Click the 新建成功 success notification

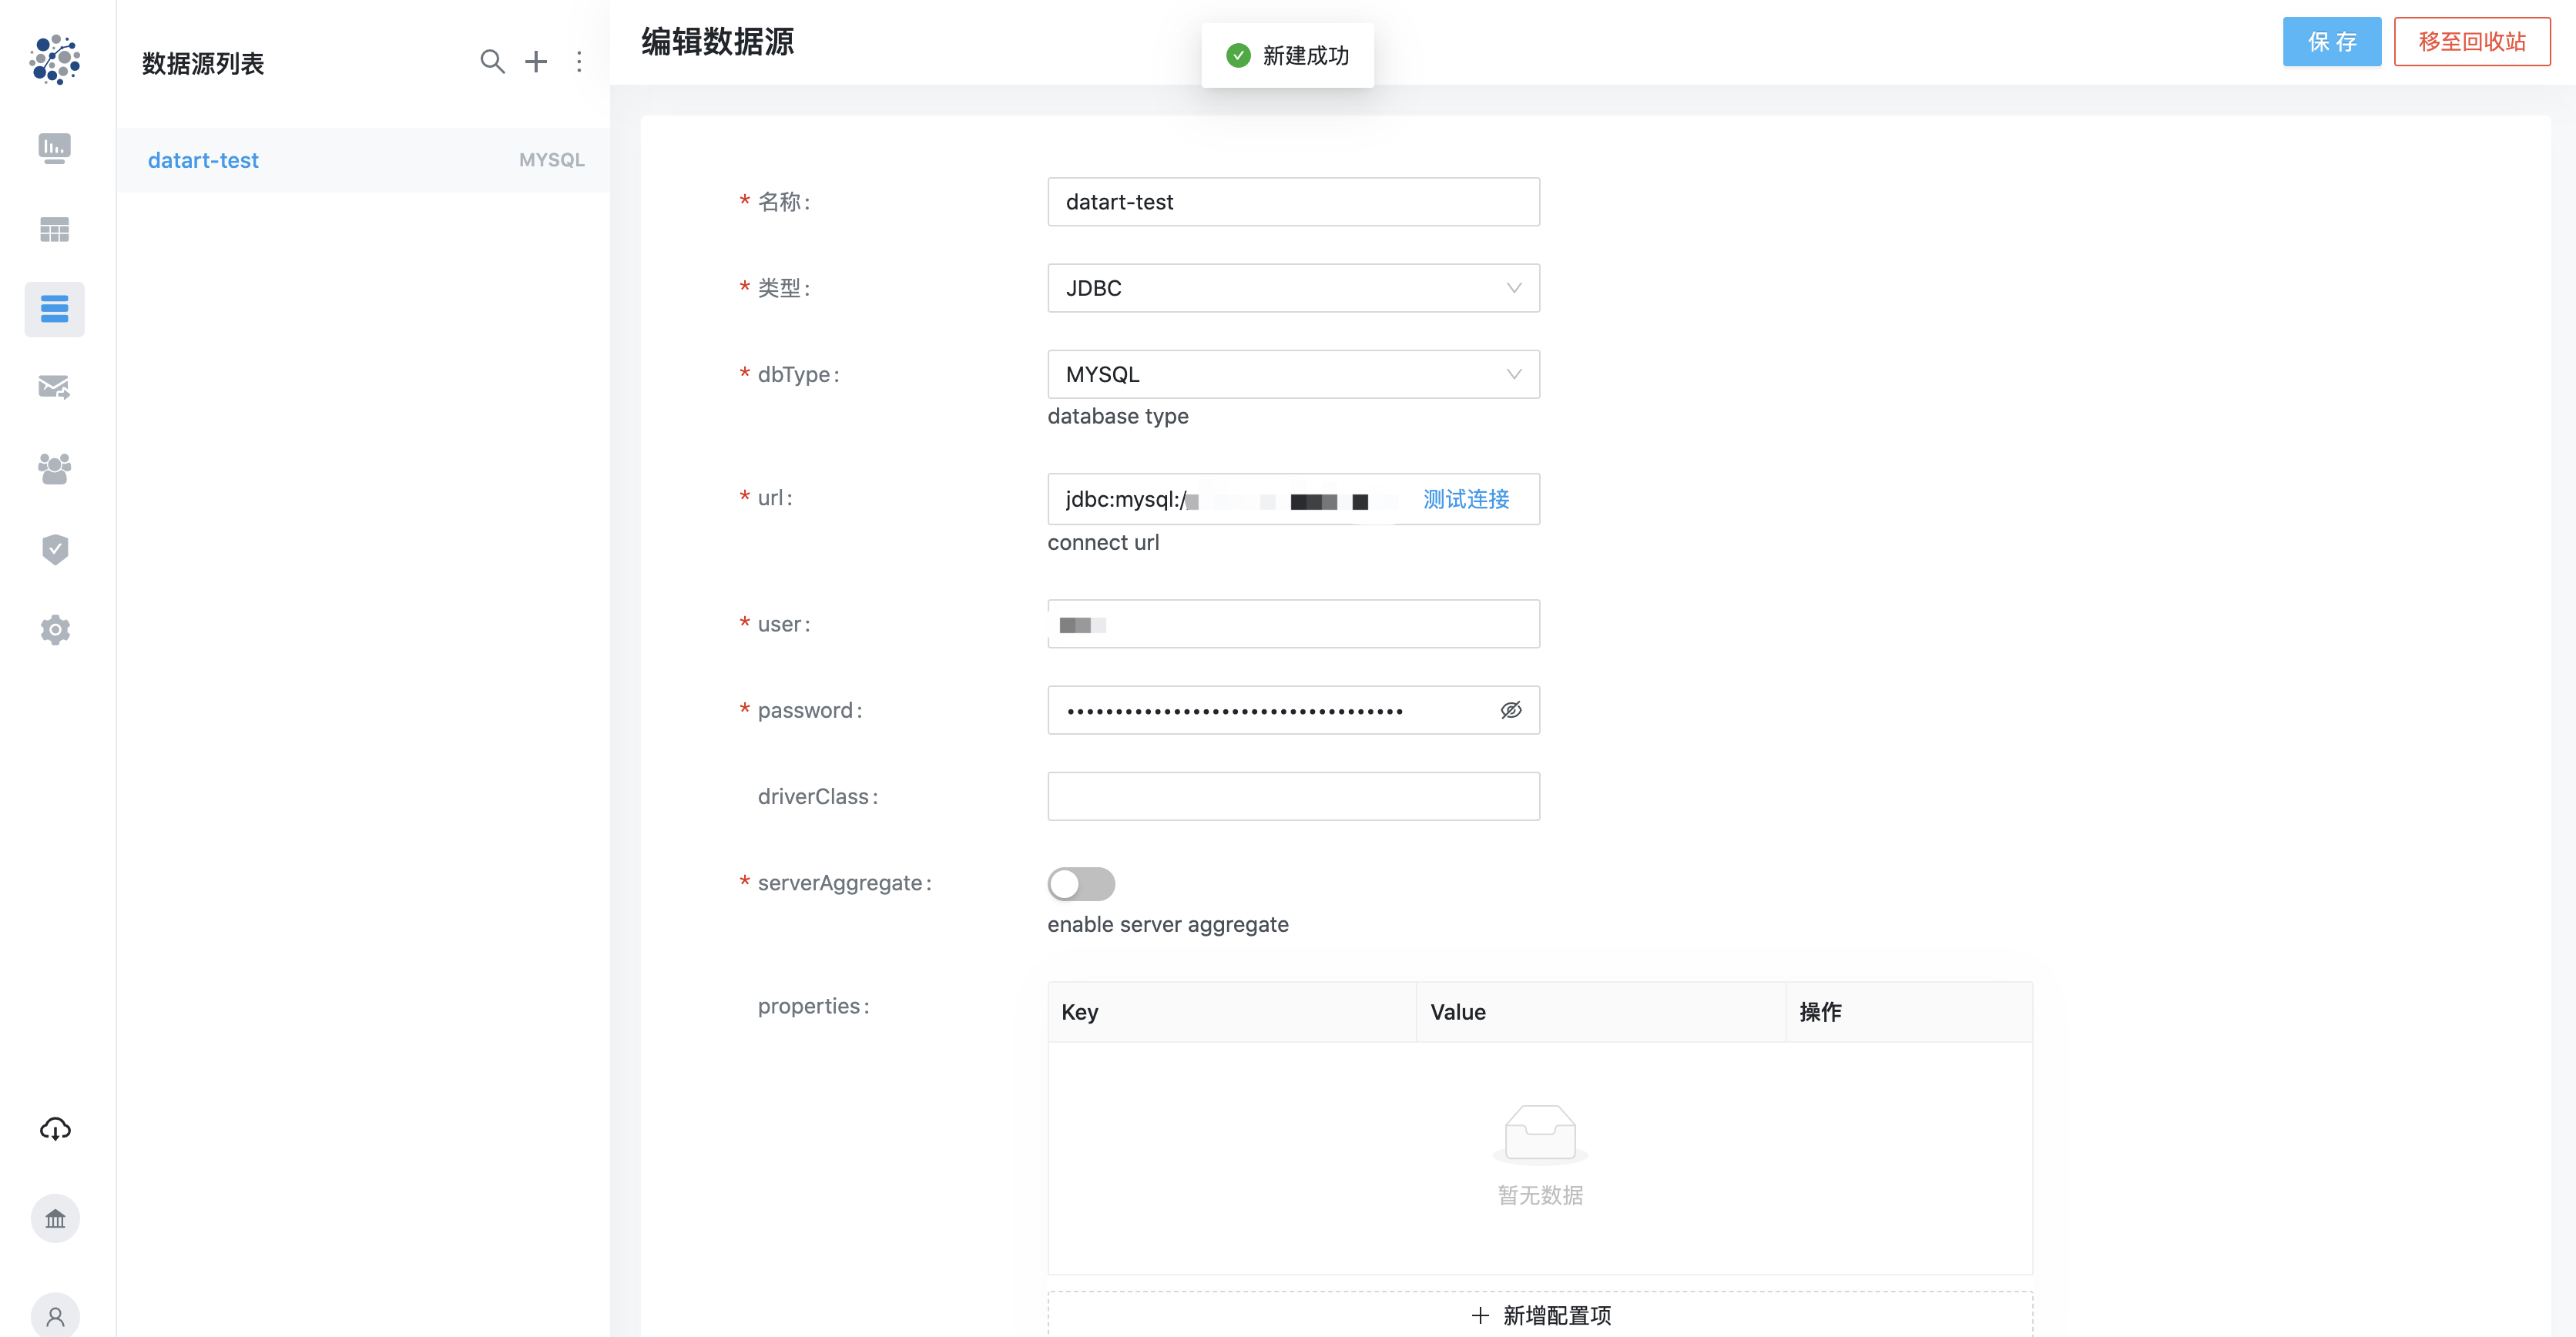tap(1287, 55)
